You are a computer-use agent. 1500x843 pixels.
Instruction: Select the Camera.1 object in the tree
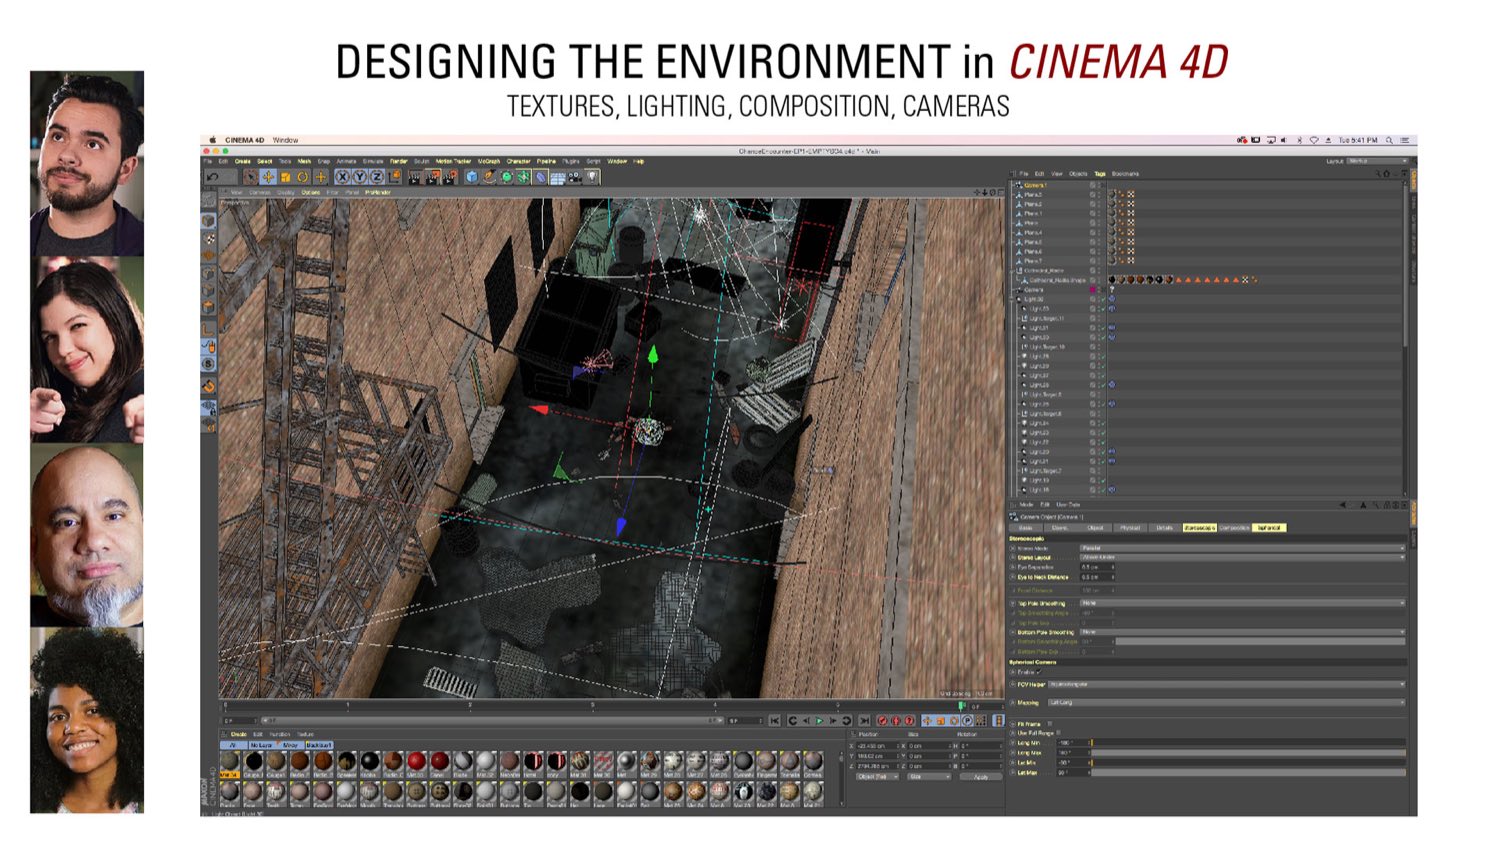[1035, 185]
